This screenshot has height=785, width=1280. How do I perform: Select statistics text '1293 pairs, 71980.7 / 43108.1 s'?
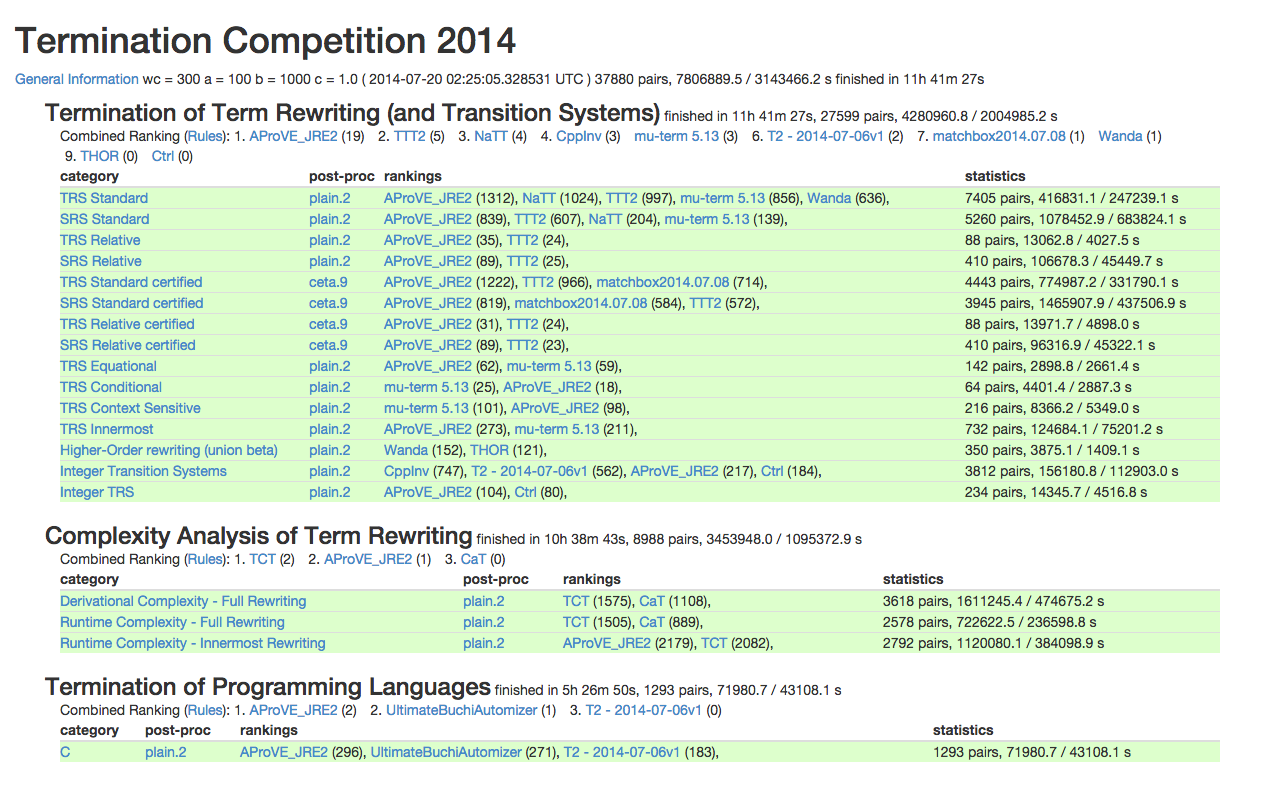[x=1032, y=752]
